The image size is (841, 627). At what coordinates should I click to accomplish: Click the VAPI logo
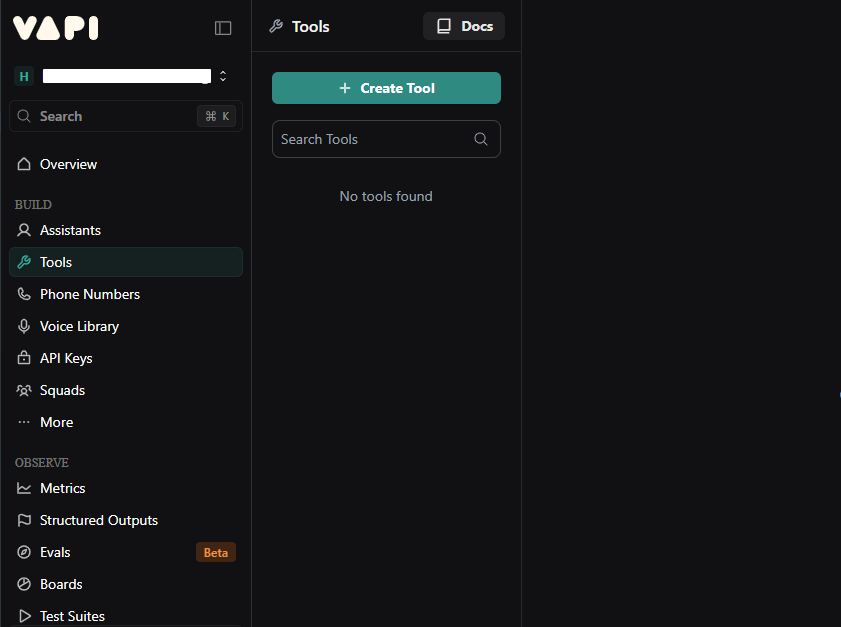[x=56, y=28]
